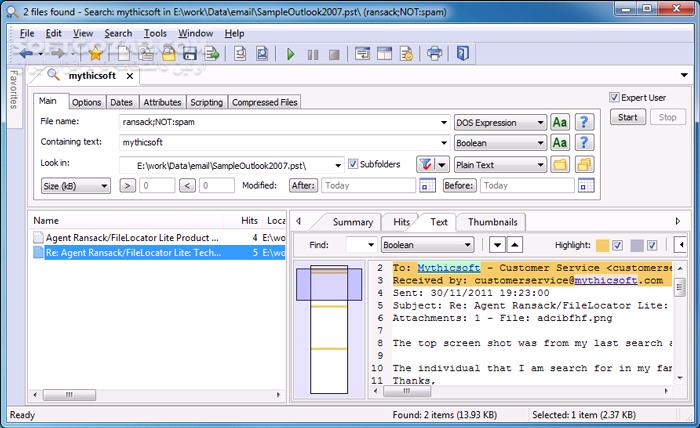Viewport: 700px width, 428px height.
Task: Open help for Containing text expression
Action: point(584,143)
